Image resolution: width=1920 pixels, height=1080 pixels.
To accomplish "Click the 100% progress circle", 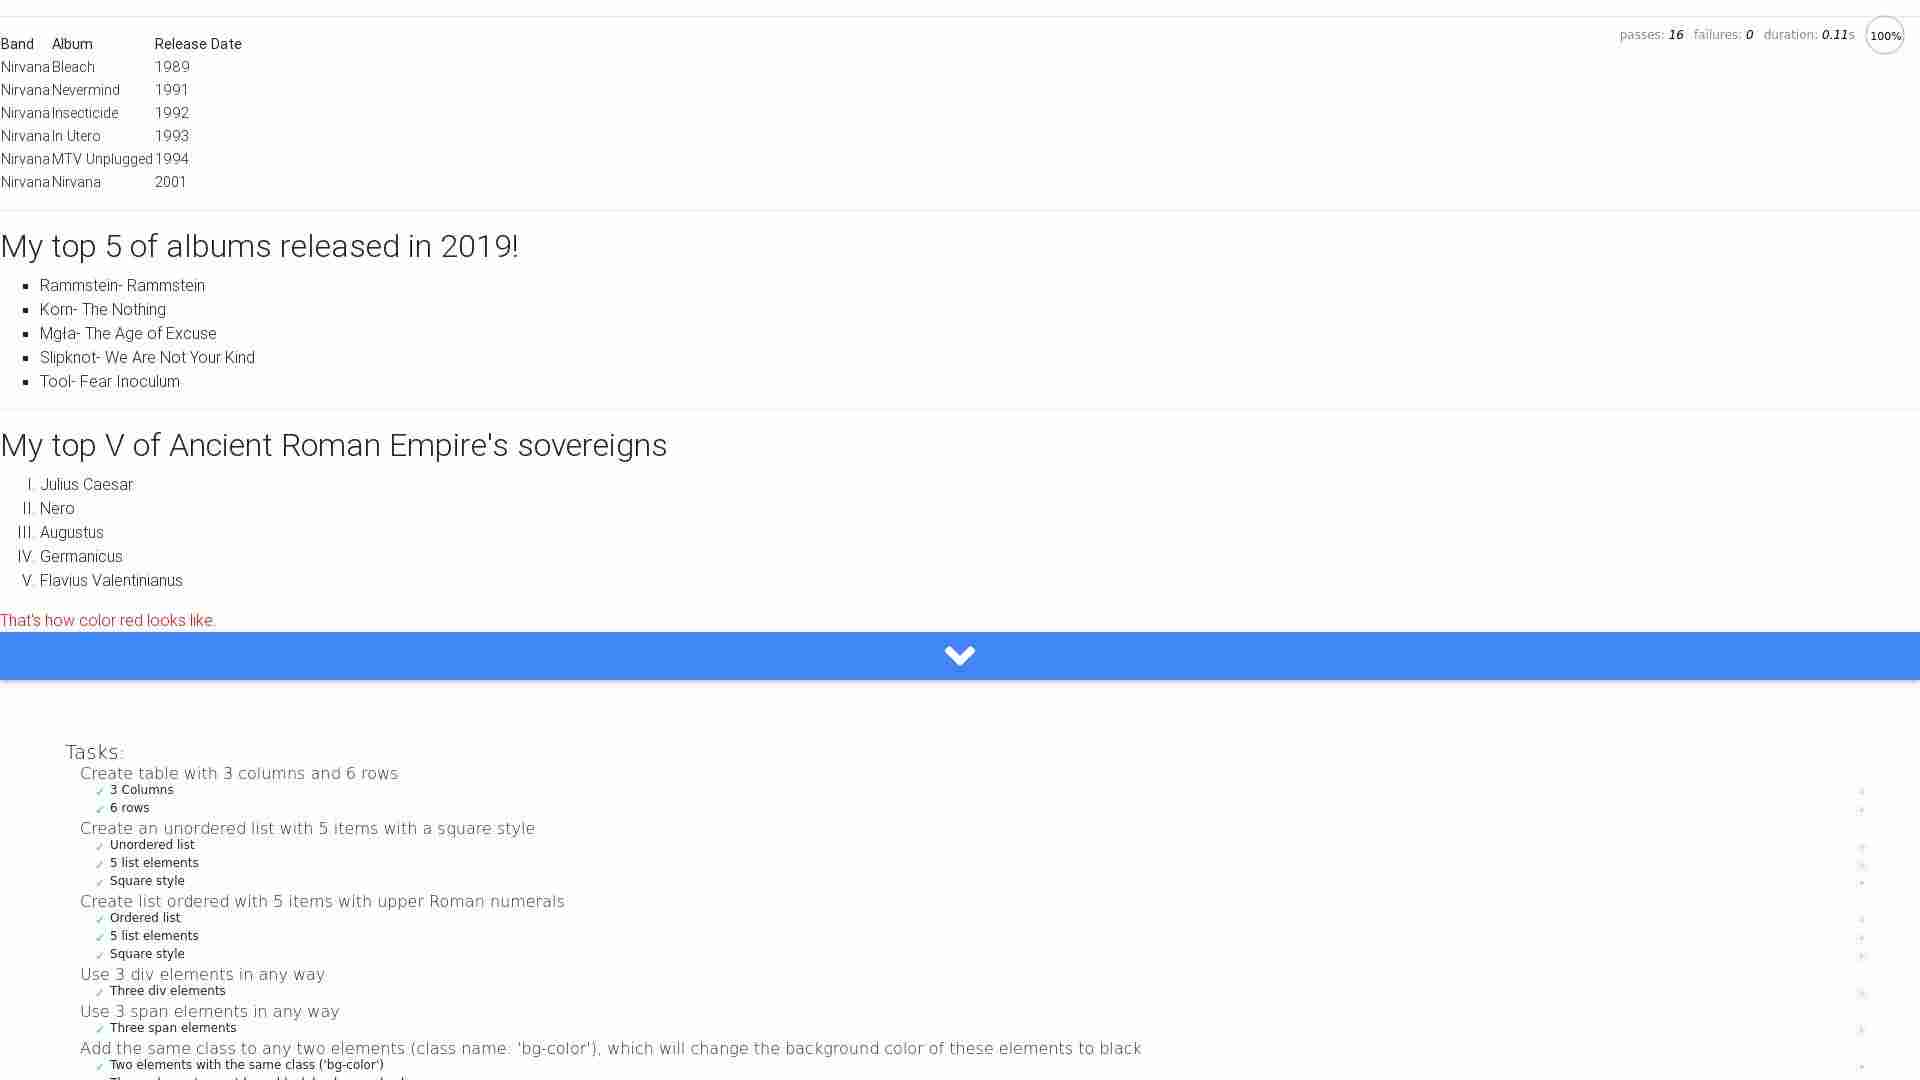I will click(1884, 35).
